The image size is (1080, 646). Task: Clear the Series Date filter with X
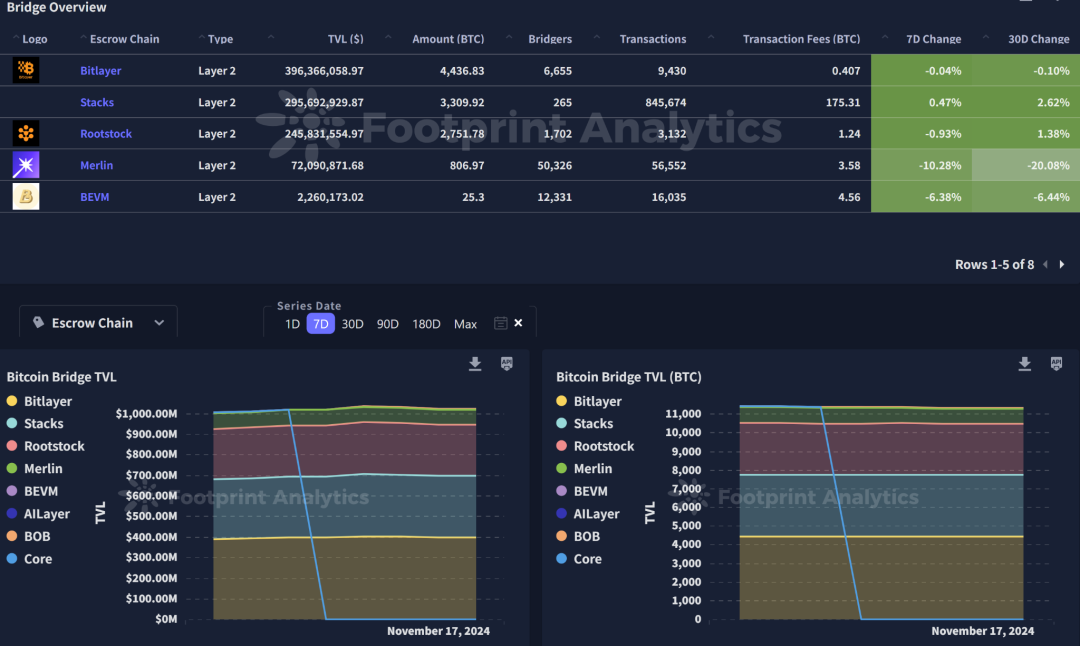[519, 323]
